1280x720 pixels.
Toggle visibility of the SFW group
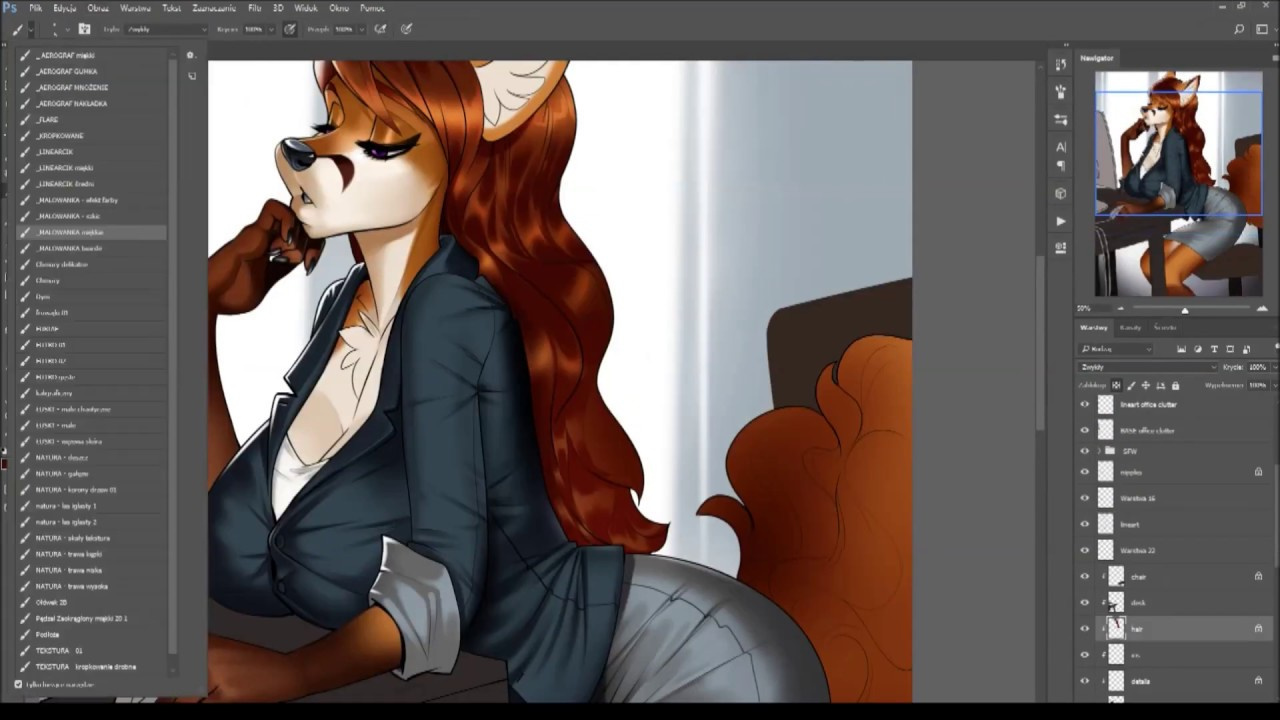tap(1085, 451)
